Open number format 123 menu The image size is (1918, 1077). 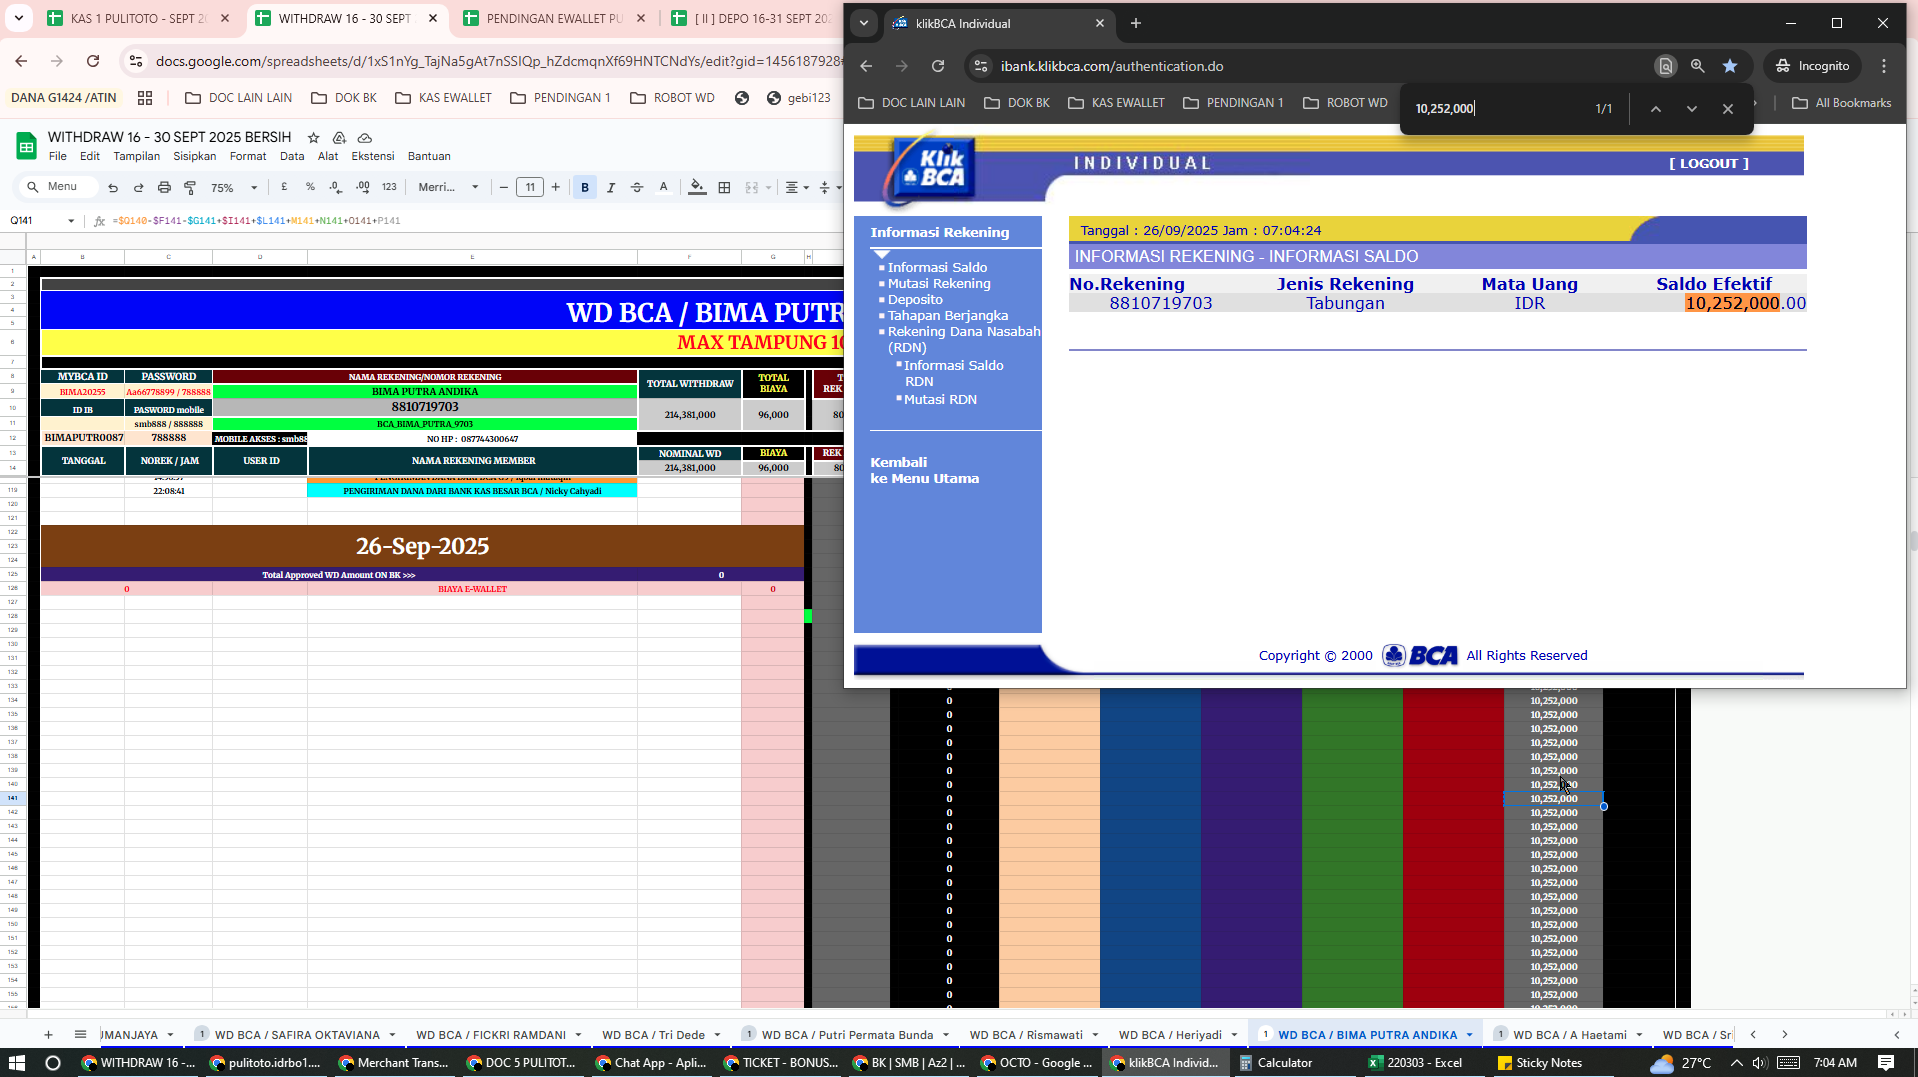click(x=389, y=187)
